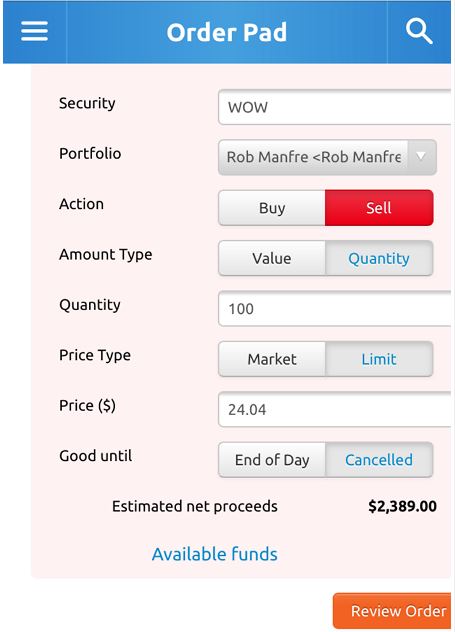The height and width of the screenshot is (632, 455).
Task: Set Good until Cancelled
Action: (x=379, y=460)
